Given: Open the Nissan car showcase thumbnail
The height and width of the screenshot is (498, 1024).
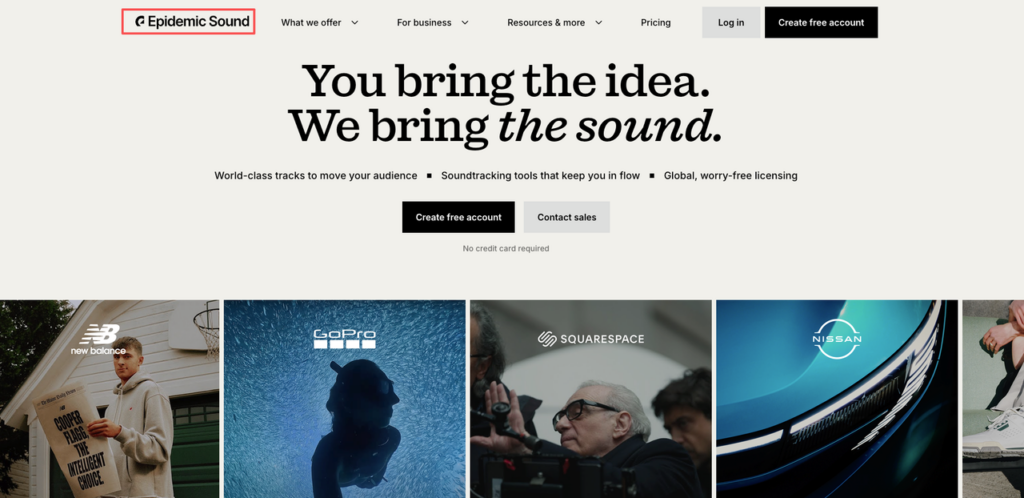Looking at the screenshot, I should point(837,399).
